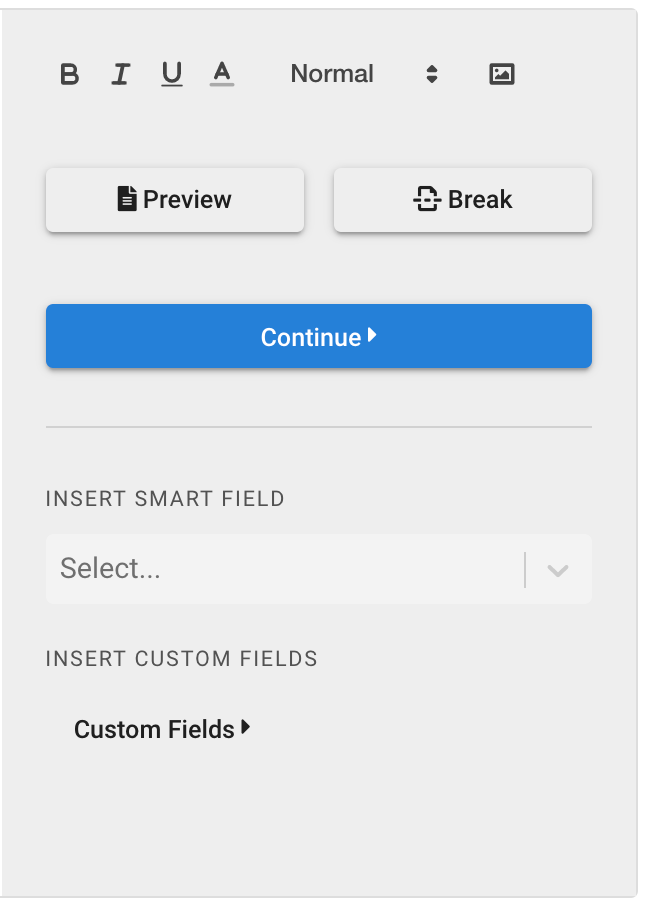Screen dimensions: 646x908
Task: Open the text color picker
Action: coord(222,74)
